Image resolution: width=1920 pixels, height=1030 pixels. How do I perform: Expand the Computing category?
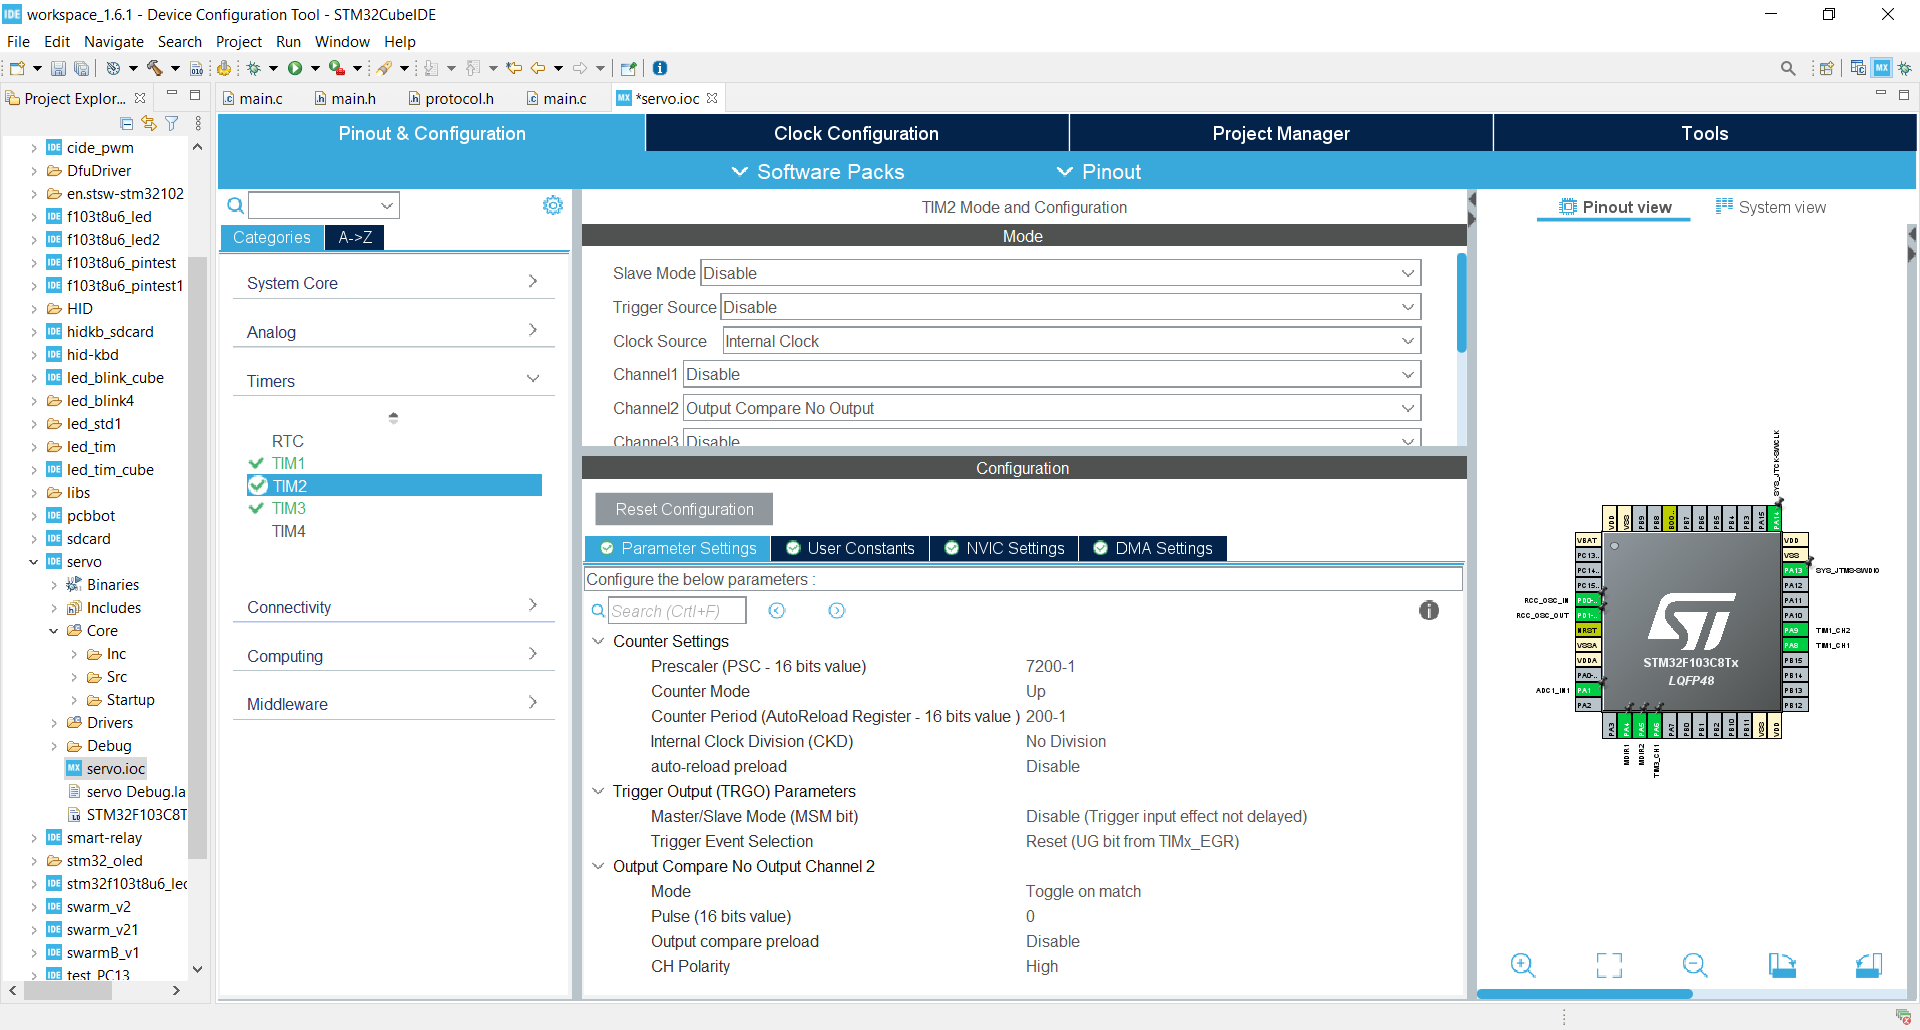point(393,656)
